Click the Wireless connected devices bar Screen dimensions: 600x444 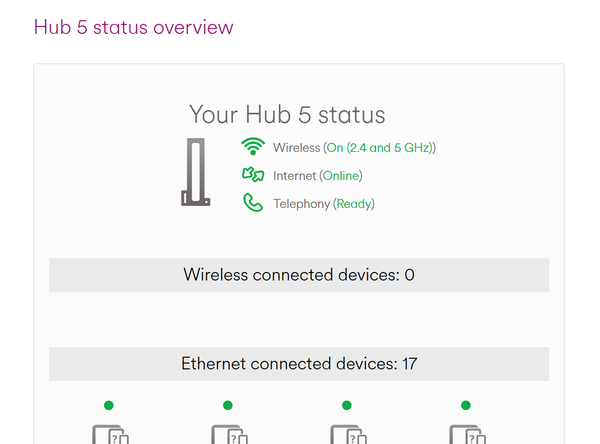(x=299, y=275)
